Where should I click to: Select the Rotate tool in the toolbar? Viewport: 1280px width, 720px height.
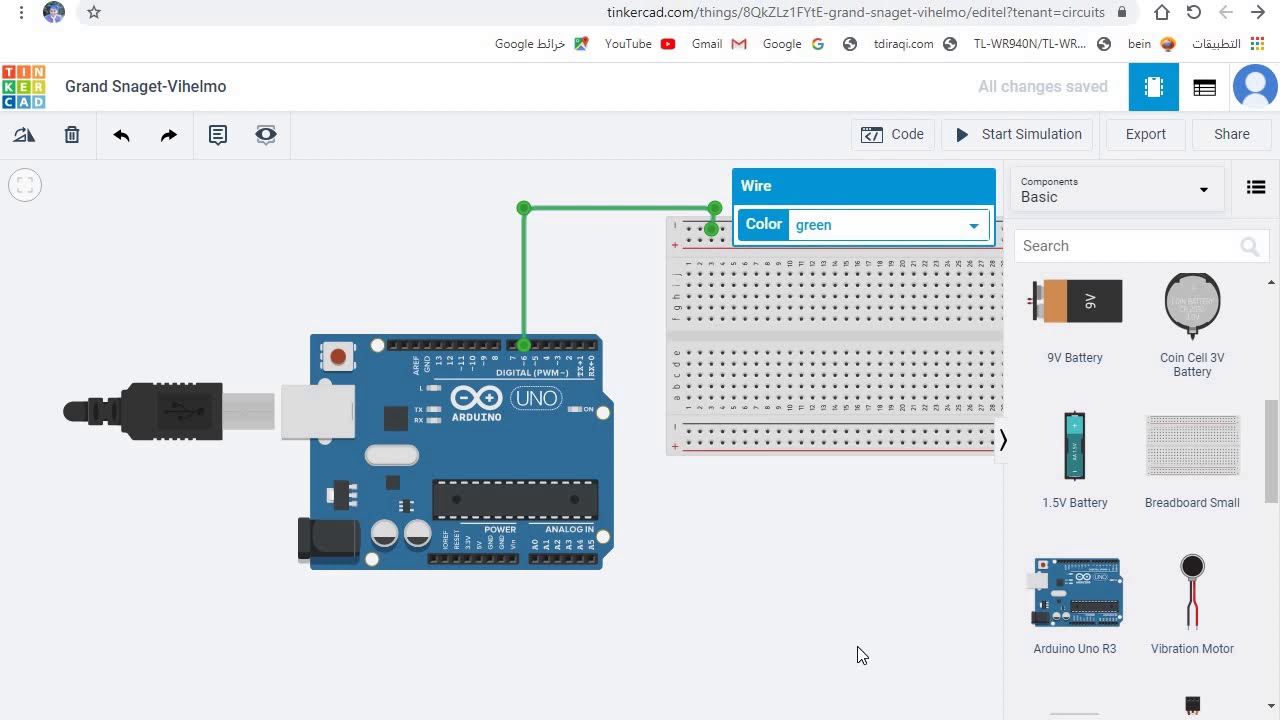tap(24, 135)
